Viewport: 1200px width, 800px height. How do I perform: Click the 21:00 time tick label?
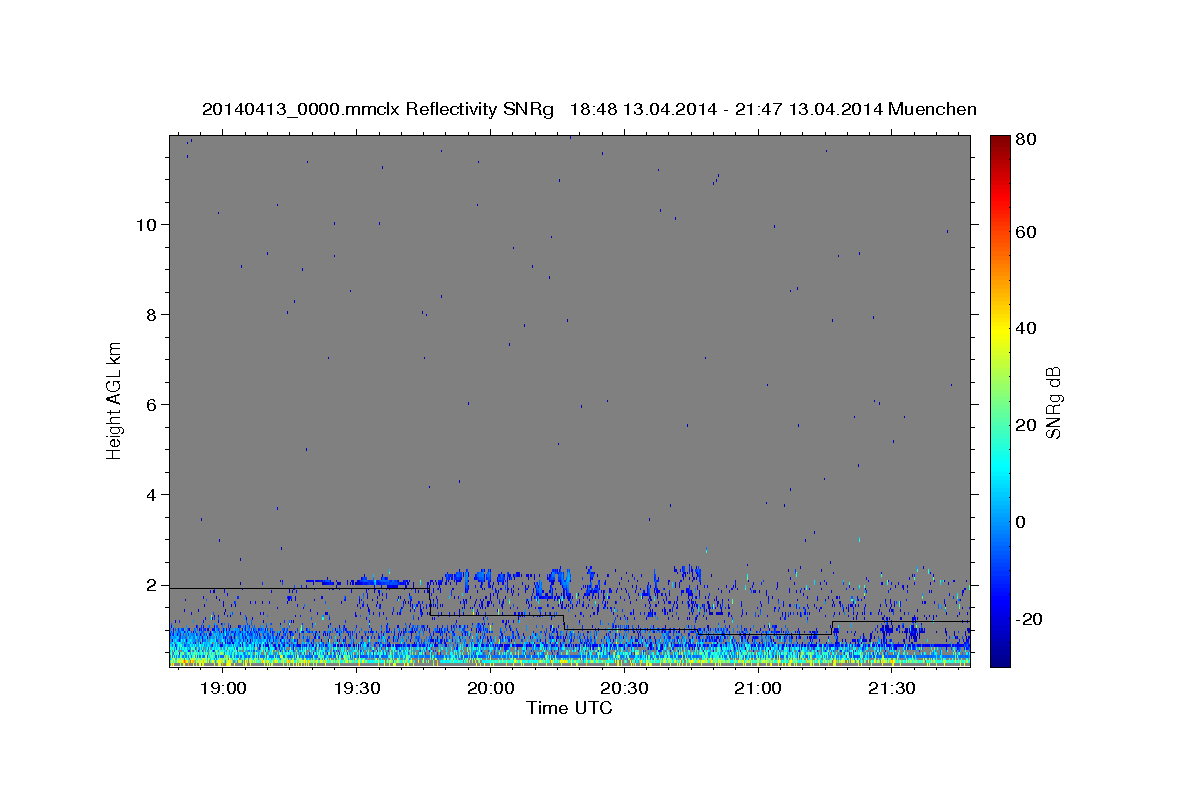tap(758, 688)
